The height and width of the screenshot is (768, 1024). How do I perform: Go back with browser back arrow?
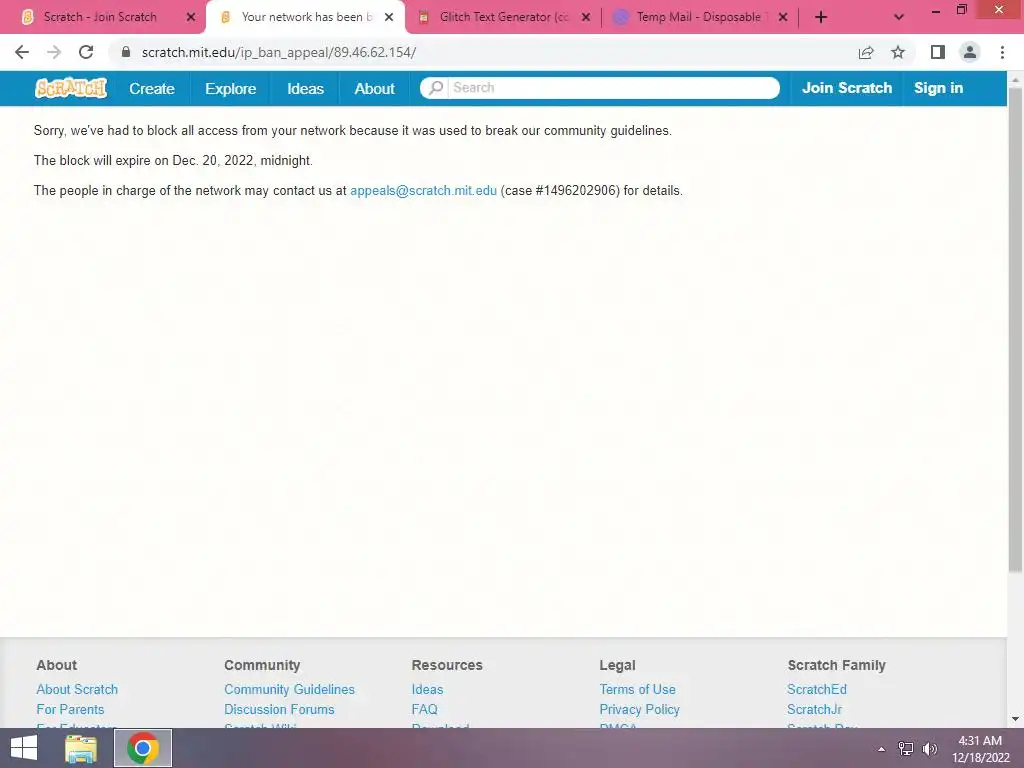pos(22,52)
